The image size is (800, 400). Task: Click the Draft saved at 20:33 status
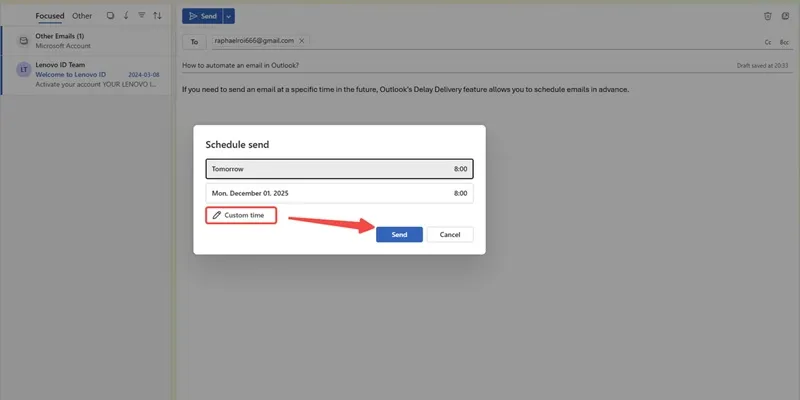click(762, 66)
